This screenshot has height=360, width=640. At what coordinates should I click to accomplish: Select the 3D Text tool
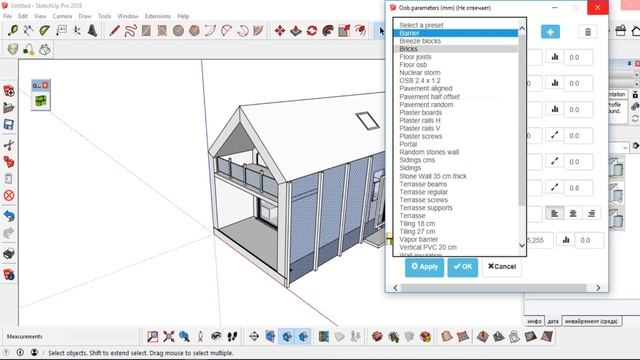click(x=93, y=31)
